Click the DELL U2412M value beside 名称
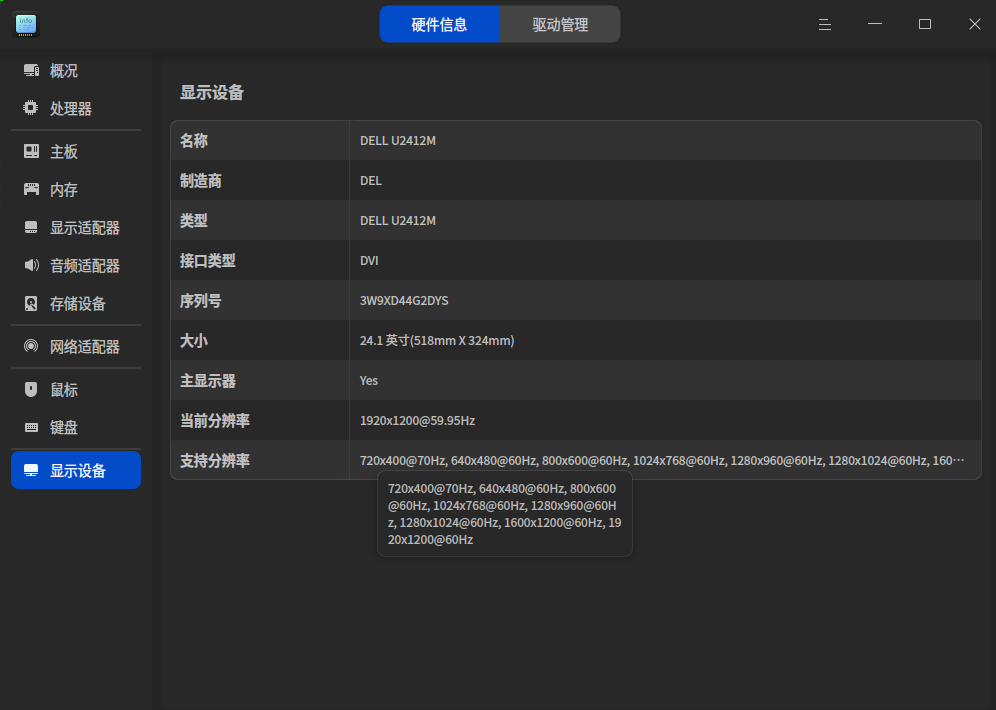This screenshot has height=710, width=996. [398, 141]
